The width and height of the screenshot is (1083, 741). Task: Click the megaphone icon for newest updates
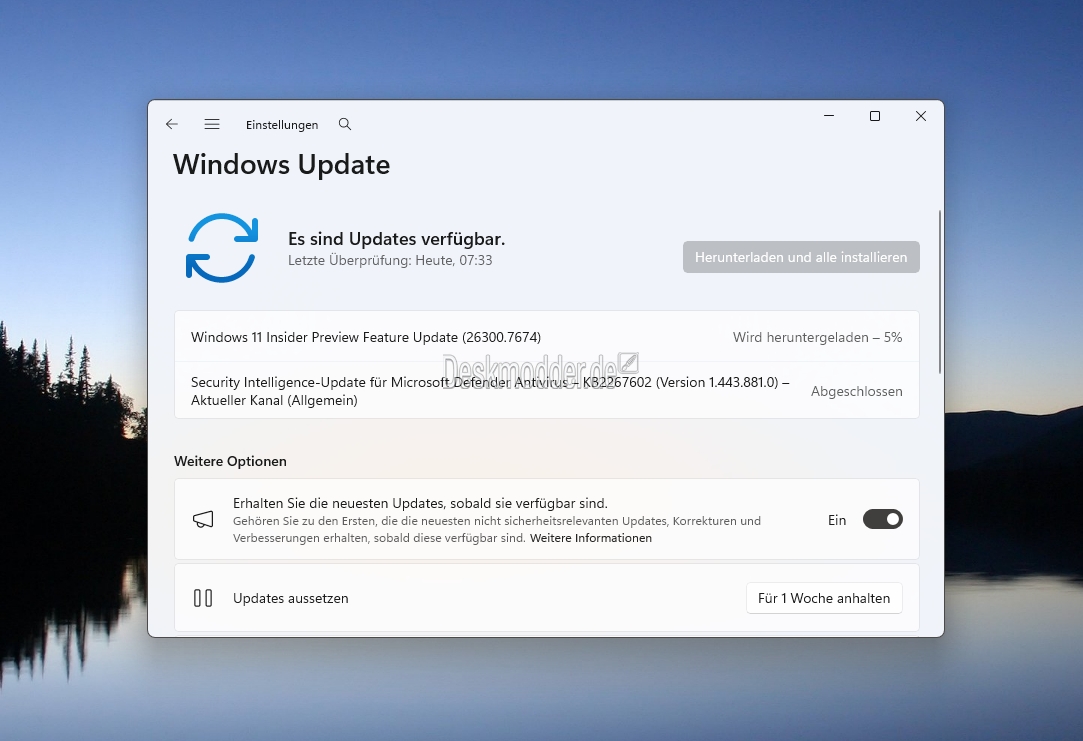[x=203, y=519]
